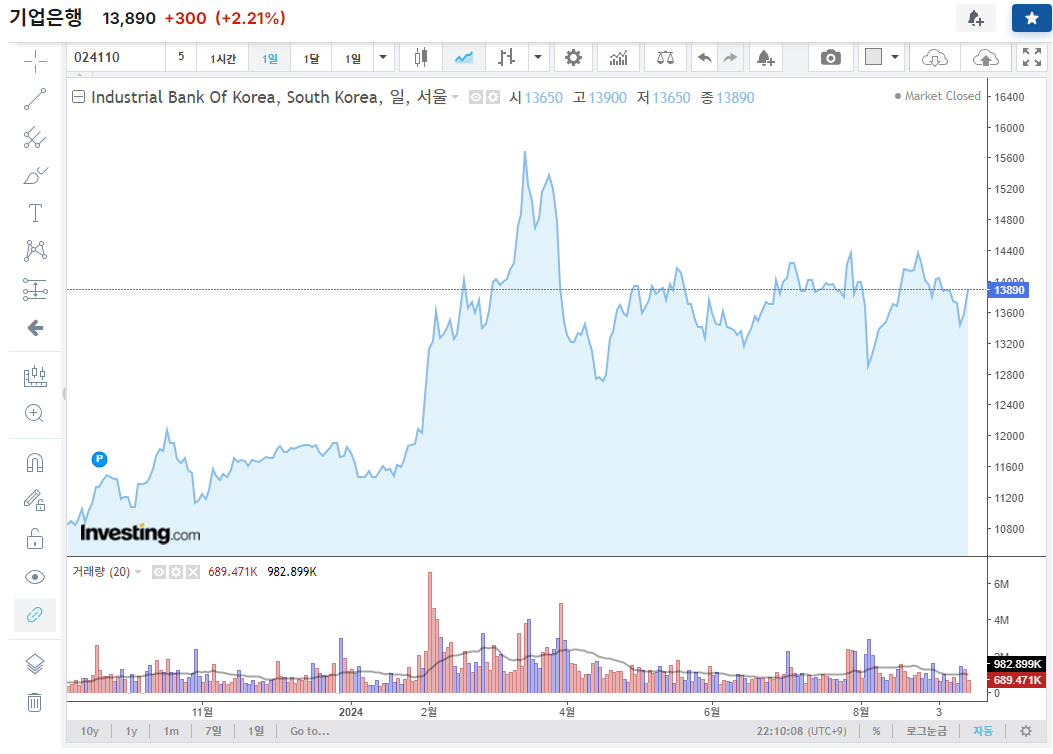This screenshot has height=754, width=1053.
Task: Select the 5 minute interval
Action: pos(181,58)
